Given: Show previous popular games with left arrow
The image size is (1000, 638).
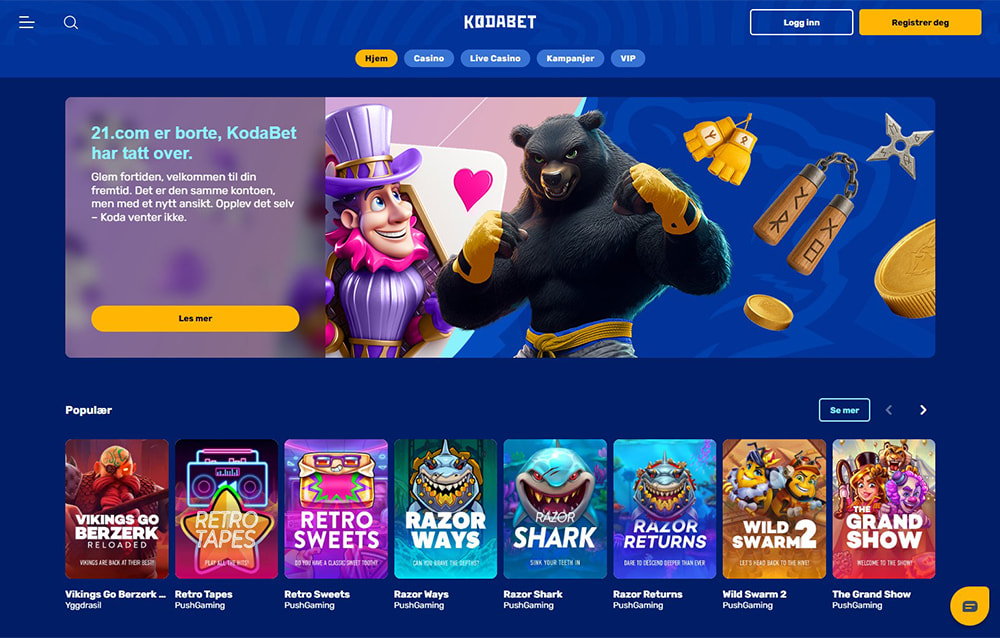Looking at the screenshot, I should (x=889, y=410).
